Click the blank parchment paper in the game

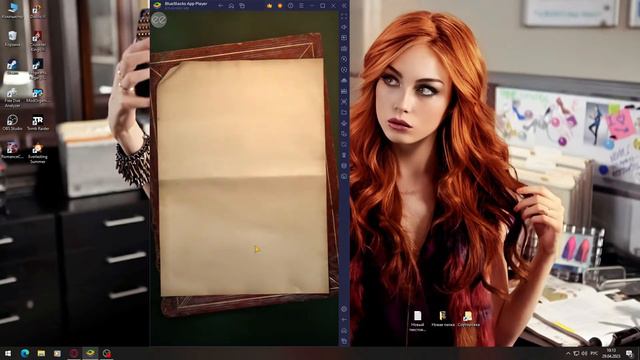pyautogui.click(x=243, y=178)
